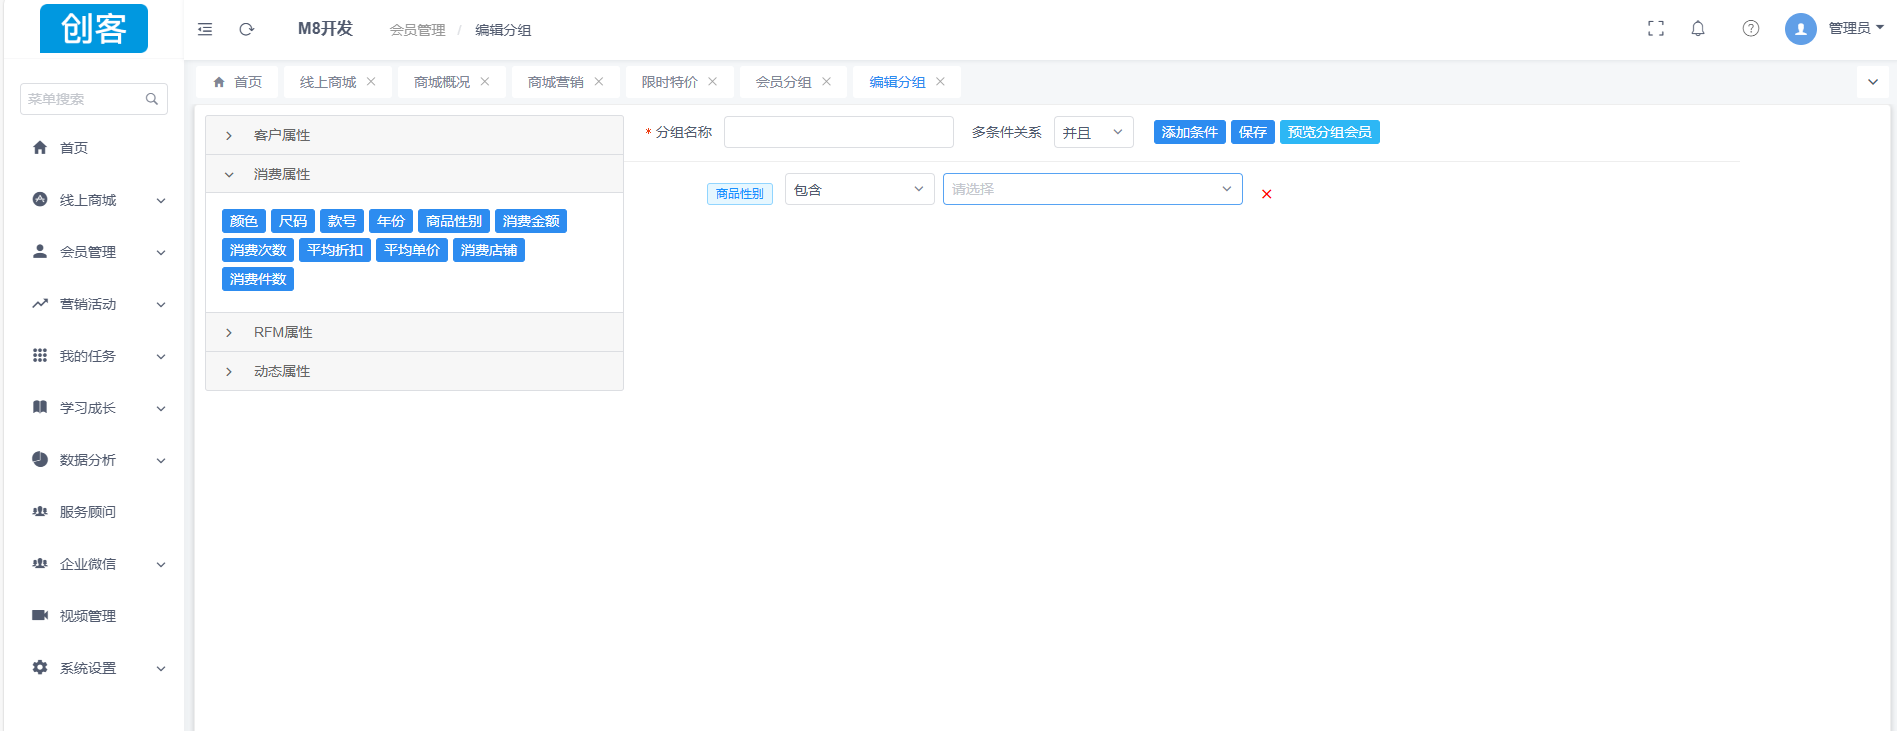Close the 商城营销 tab

click(x=599, y=82)
